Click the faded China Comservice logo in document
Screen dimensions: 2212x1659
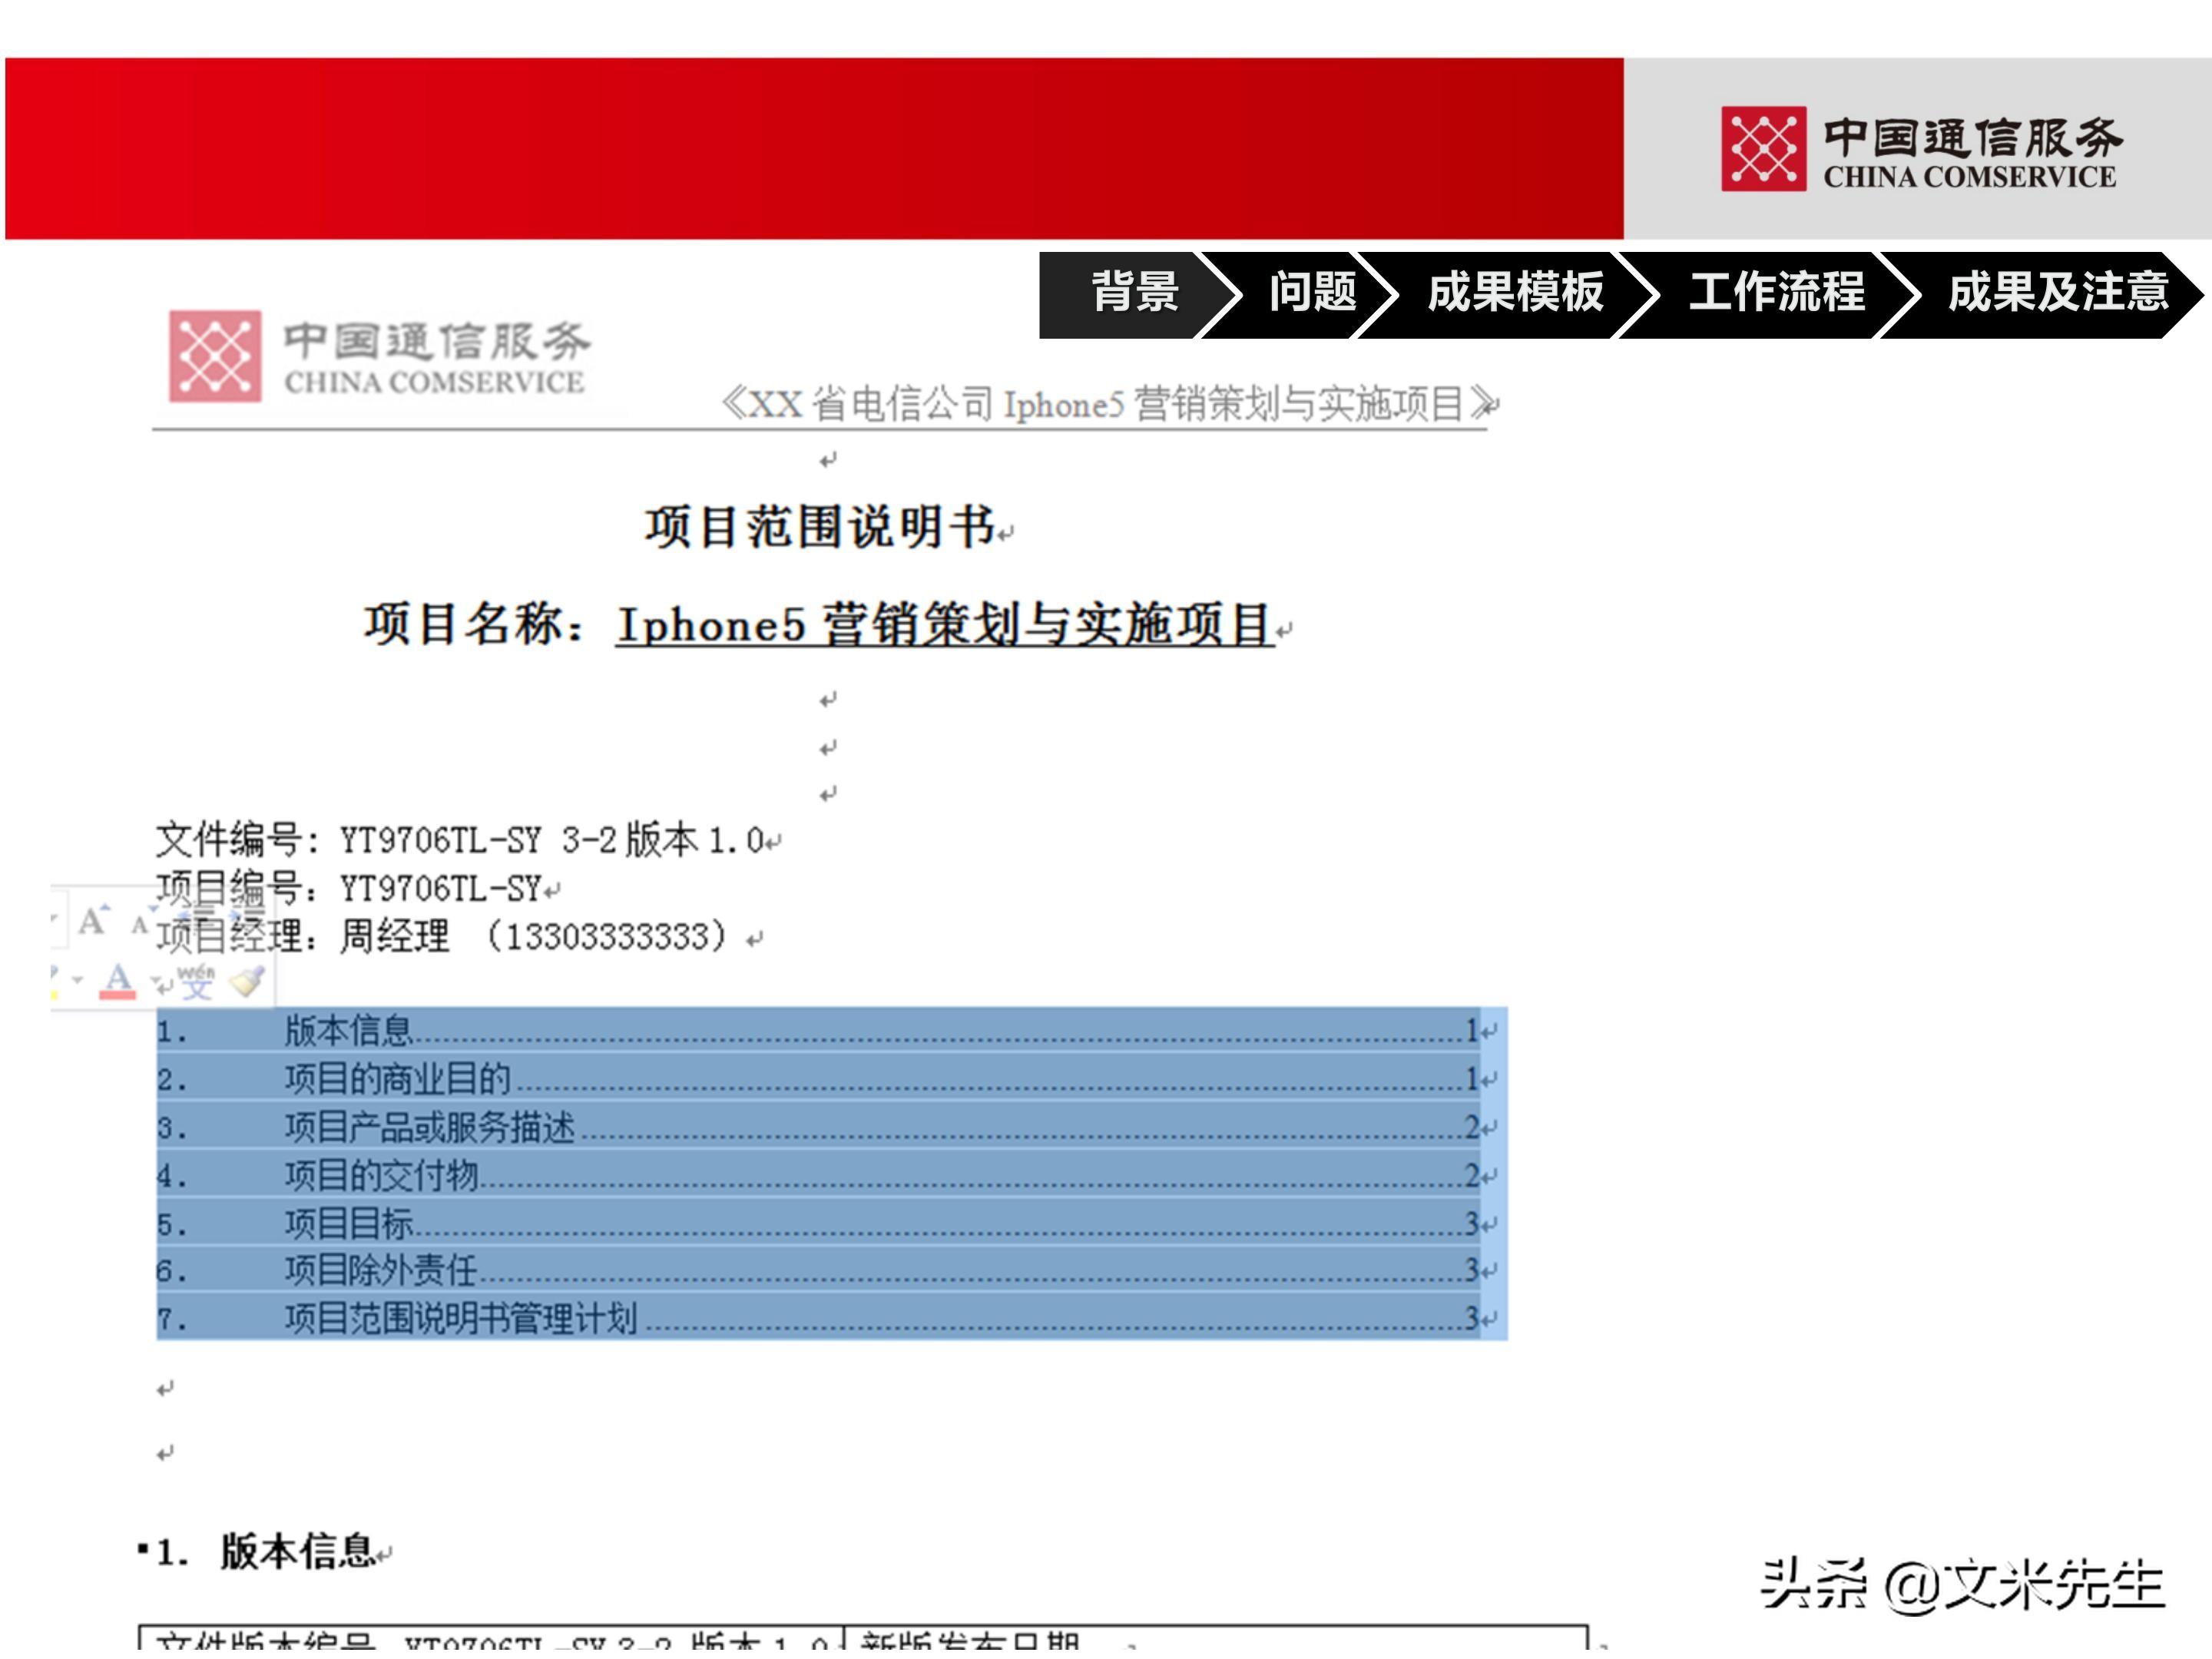pos(380,356)
